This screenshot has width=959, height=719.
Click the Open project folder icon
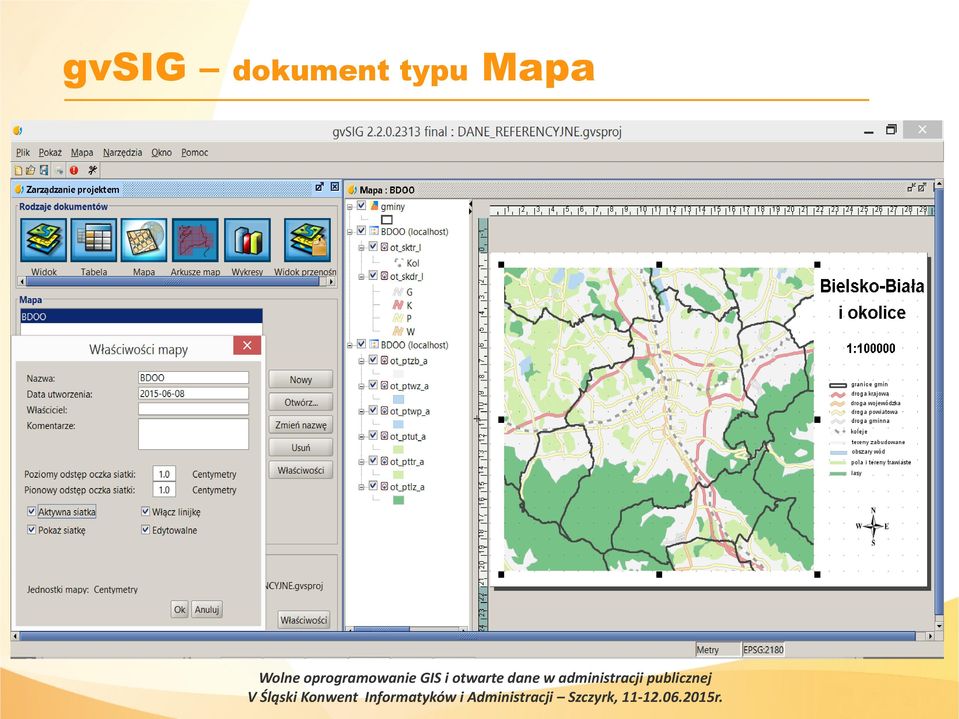tap(31, 171)
